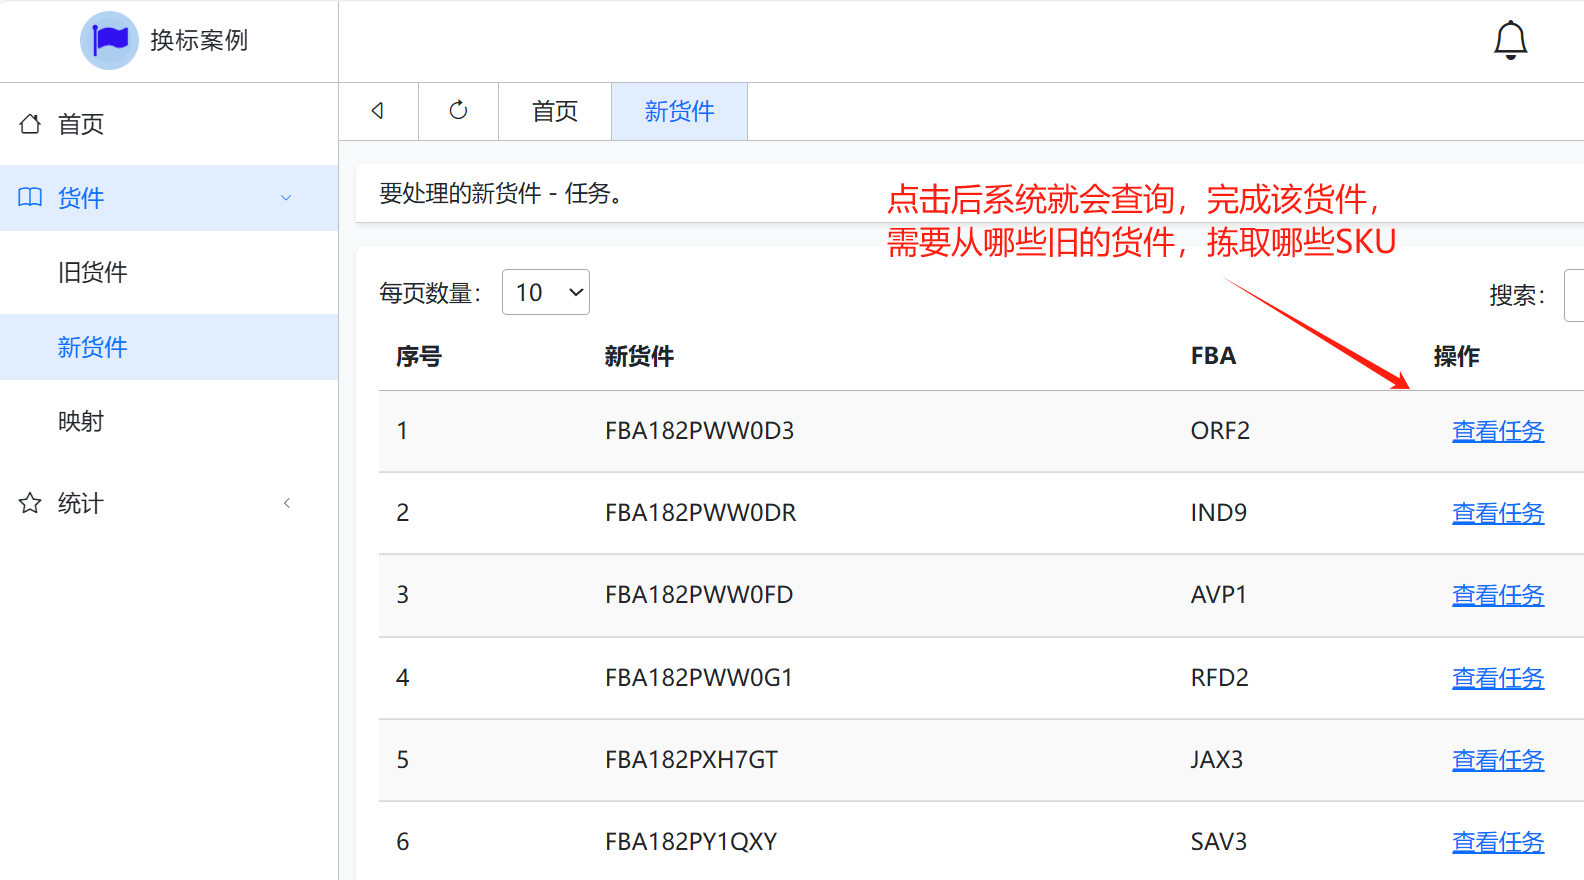This screenshot has width=1584, height=880.
Task: Click 查看任务 for FBA182PXH7GT
Action: tap(1498, 760)
